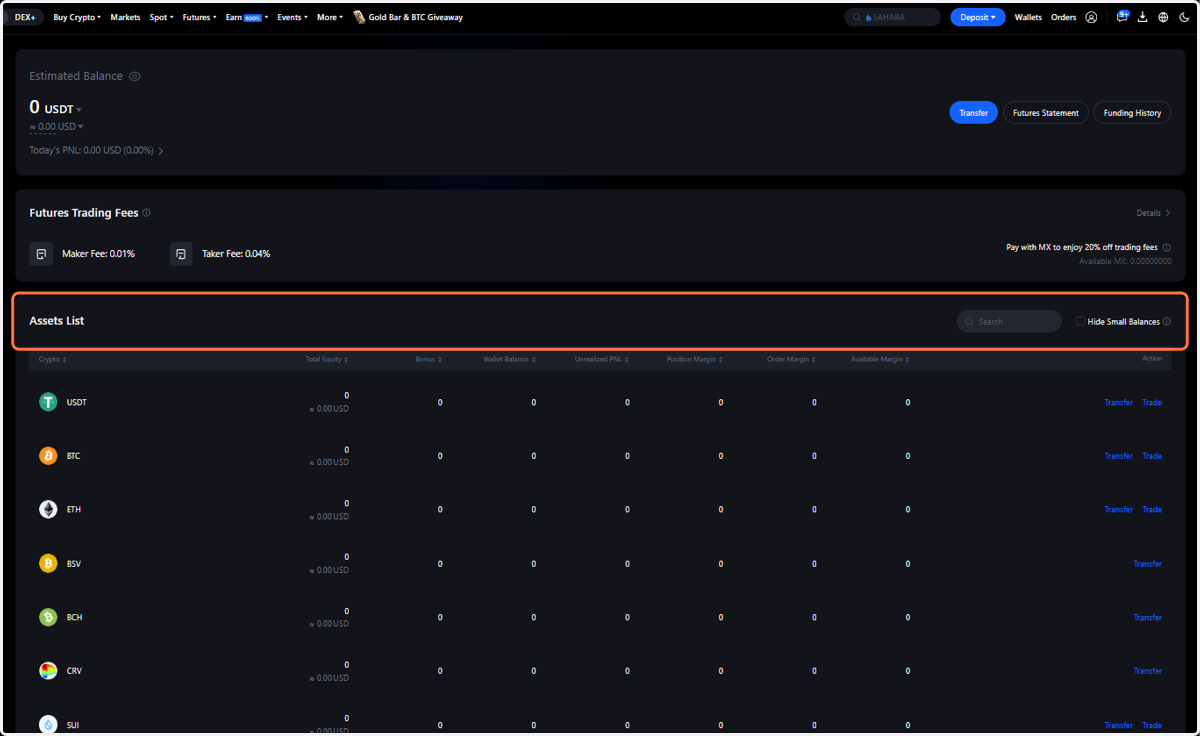Open Futures Statement

click(x=1046, y=113)
